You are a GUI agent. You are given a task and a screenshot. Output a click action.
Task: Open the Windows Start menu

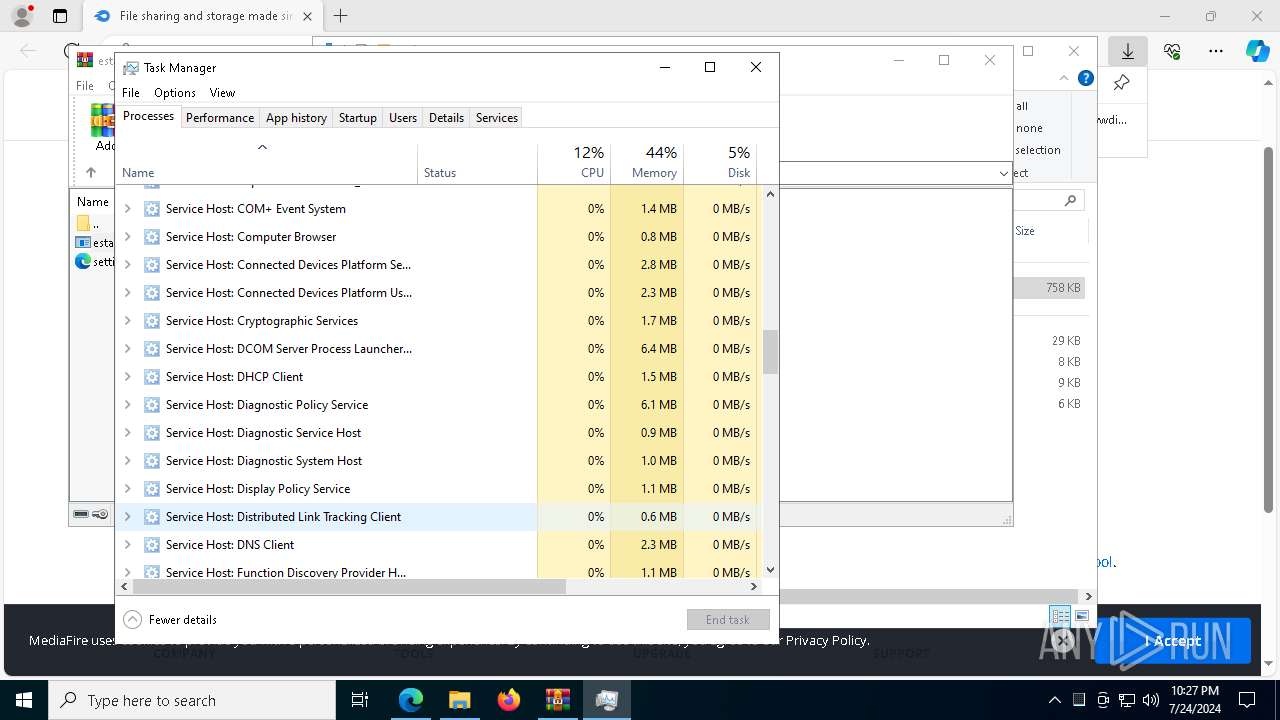(24, 700)
